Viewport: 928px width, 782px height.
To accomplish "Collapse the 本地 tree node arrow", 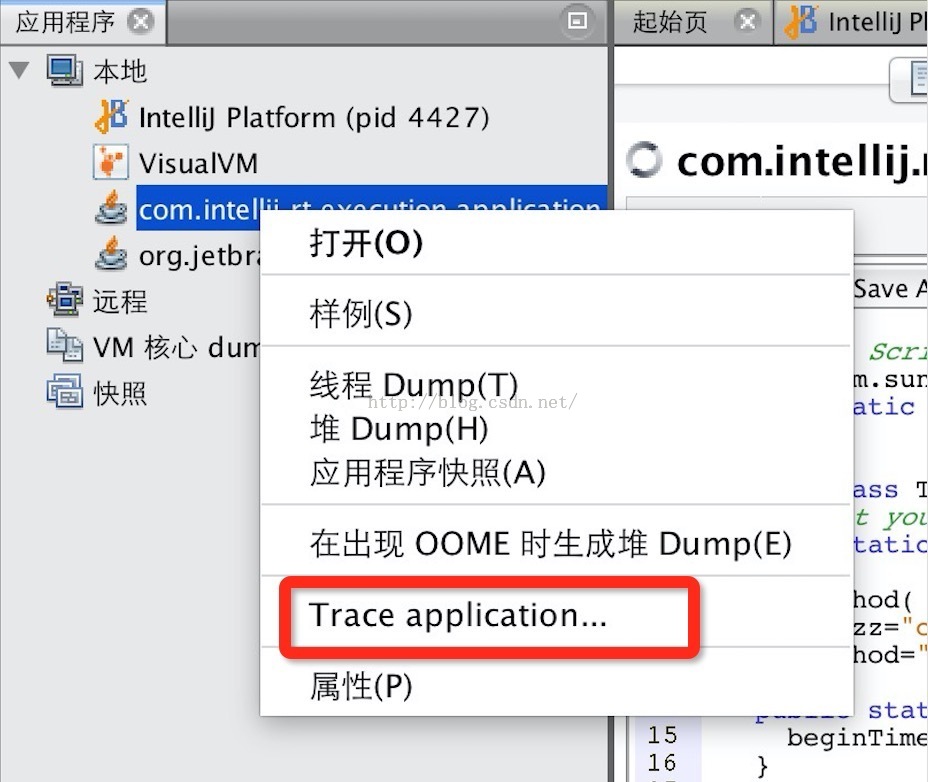I will pos(19,70).
